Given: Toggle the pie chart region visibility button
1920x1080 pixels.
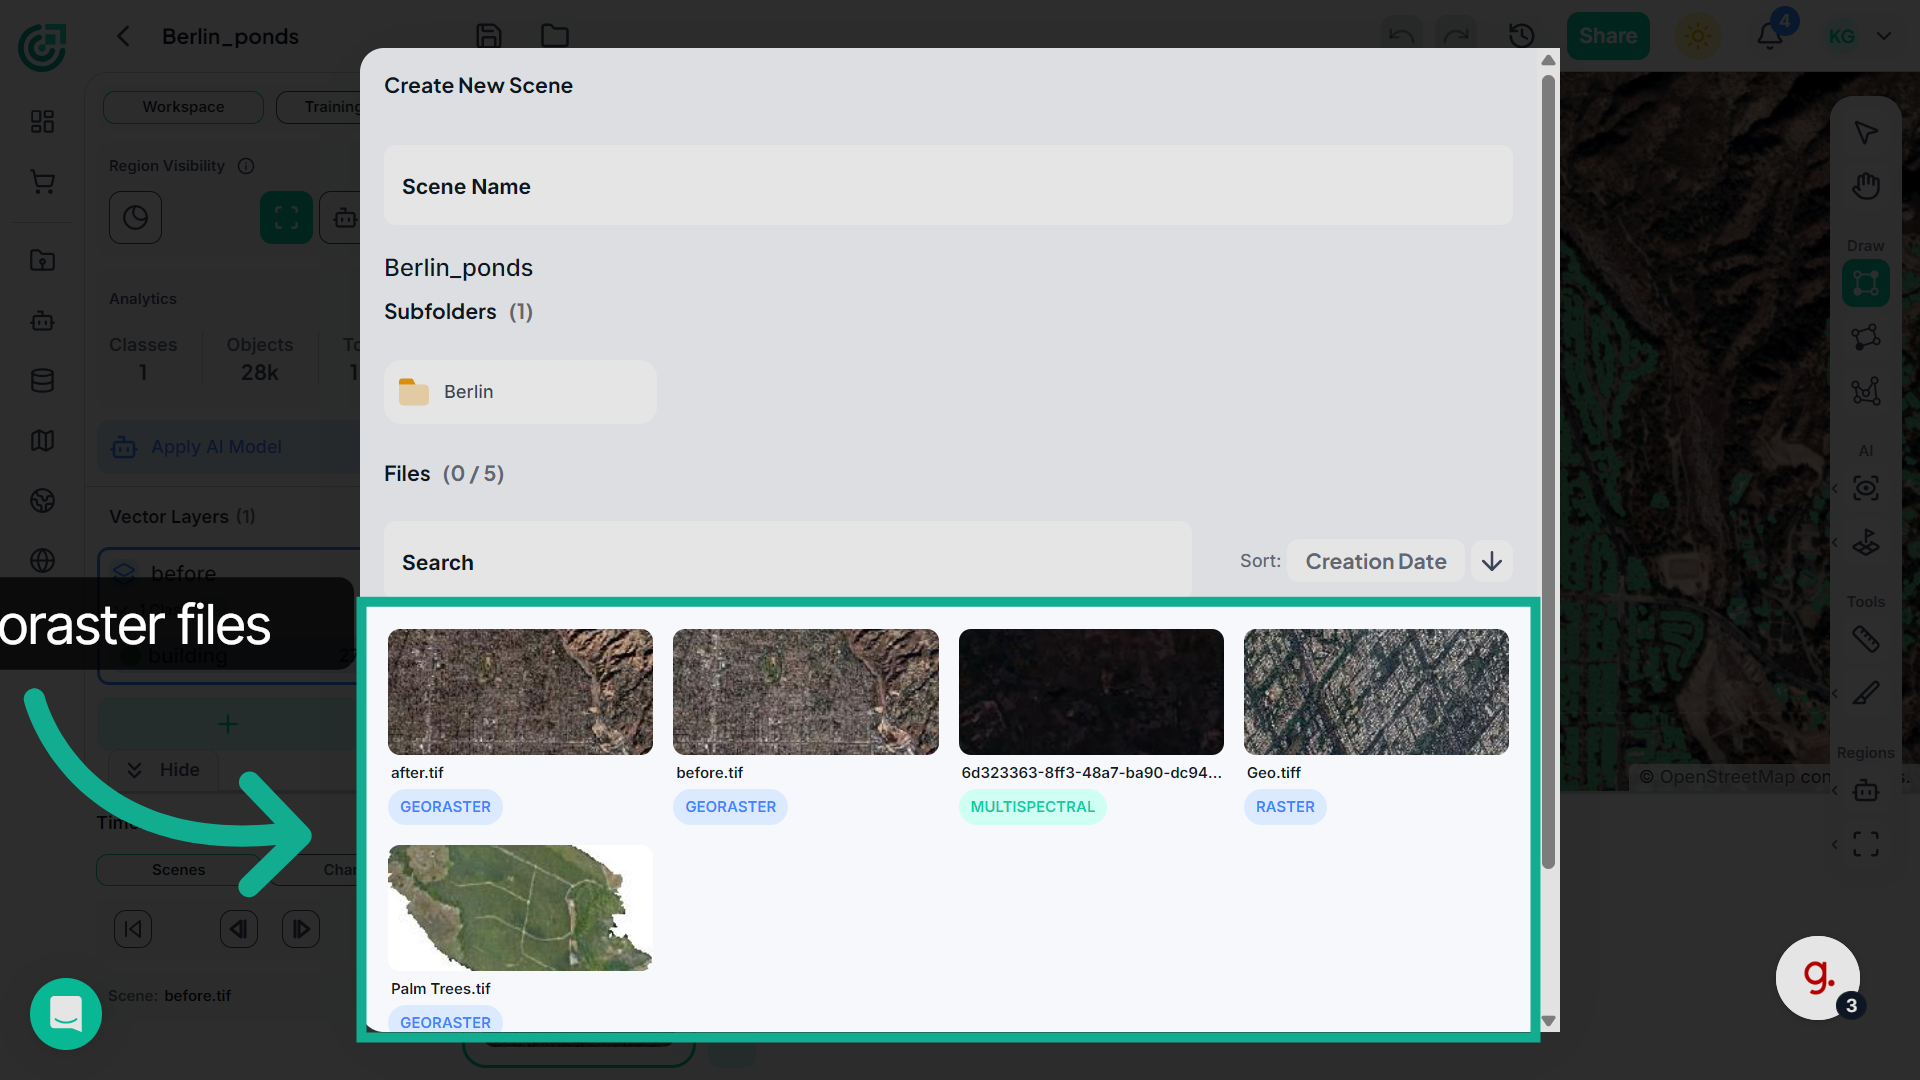Looking at the screenshot, I should tap(135, 218).
